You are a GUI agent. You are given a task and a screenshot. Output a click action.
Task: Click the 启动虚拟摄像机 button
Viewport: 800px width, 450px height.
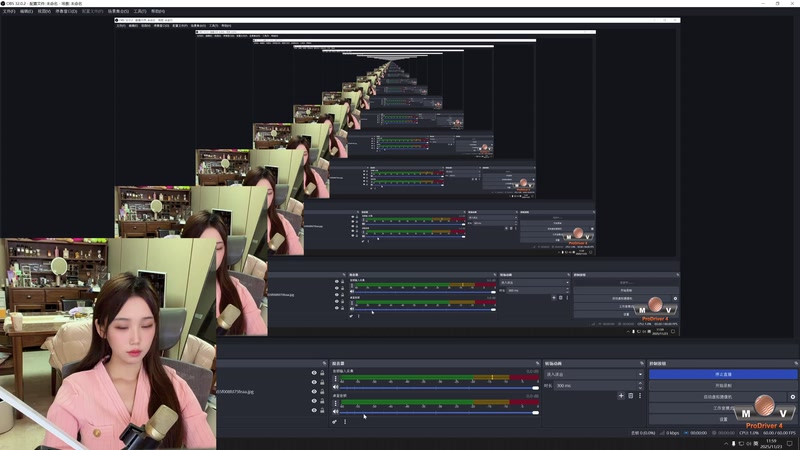coord(718,396)
